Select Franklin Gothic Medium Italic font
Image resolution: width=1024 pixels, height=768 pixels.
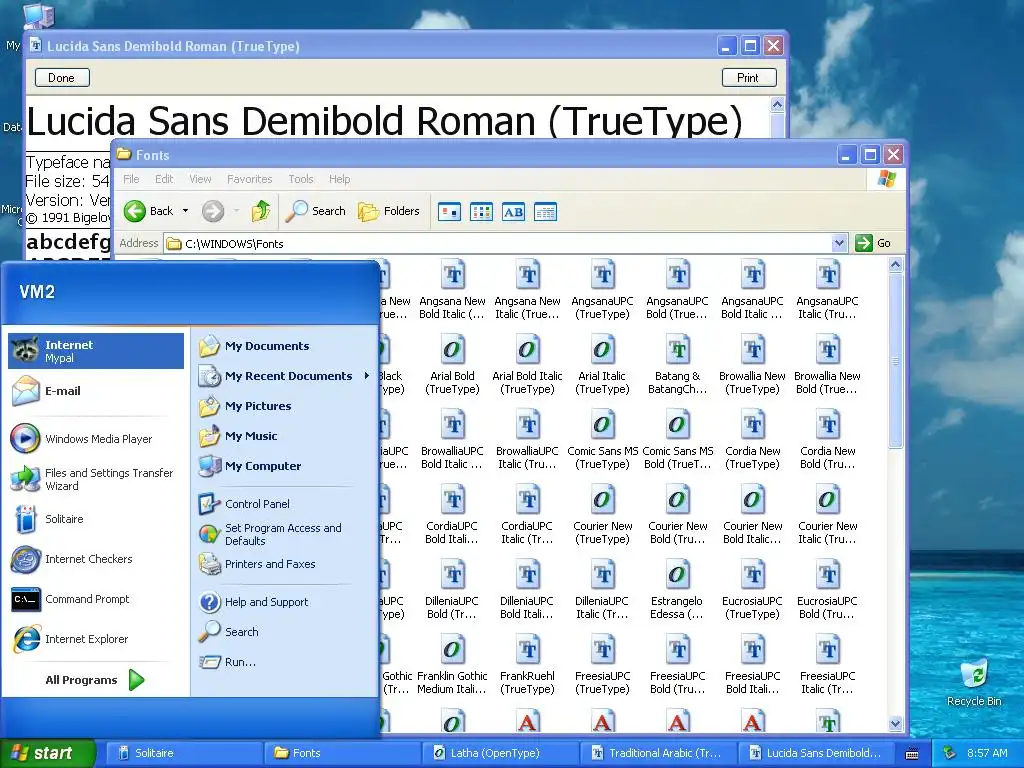point(452,666)
